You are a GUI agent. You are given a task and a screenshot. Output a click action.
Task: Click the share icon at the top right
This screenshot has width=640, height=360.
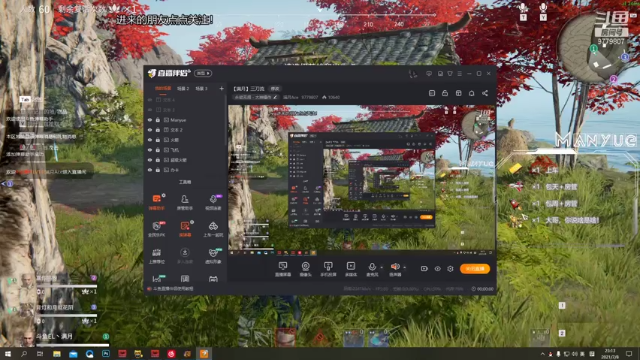click(485, 93)
